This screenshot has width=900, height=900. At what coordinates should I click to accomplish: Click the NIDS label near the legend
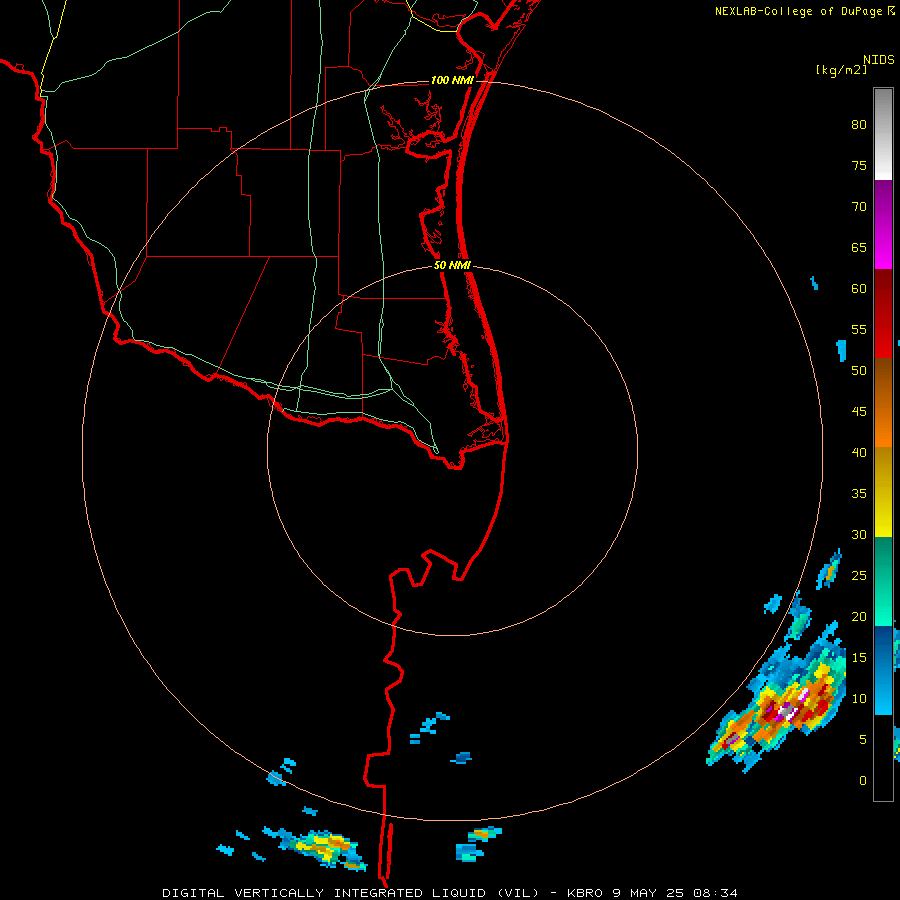pos(879,60)
